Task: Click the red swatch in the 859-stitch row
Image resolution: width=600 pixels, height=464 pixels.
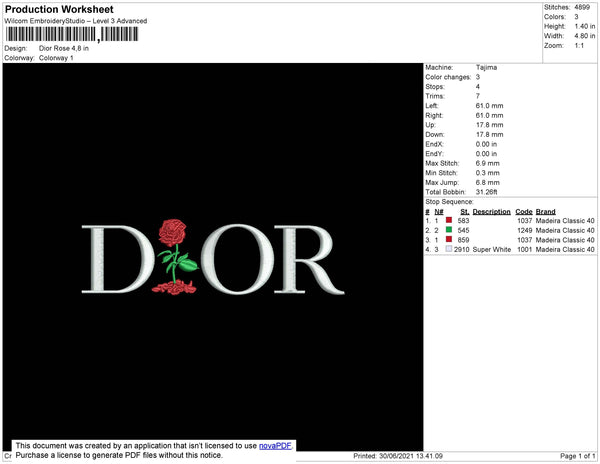Action: (449, 239)
